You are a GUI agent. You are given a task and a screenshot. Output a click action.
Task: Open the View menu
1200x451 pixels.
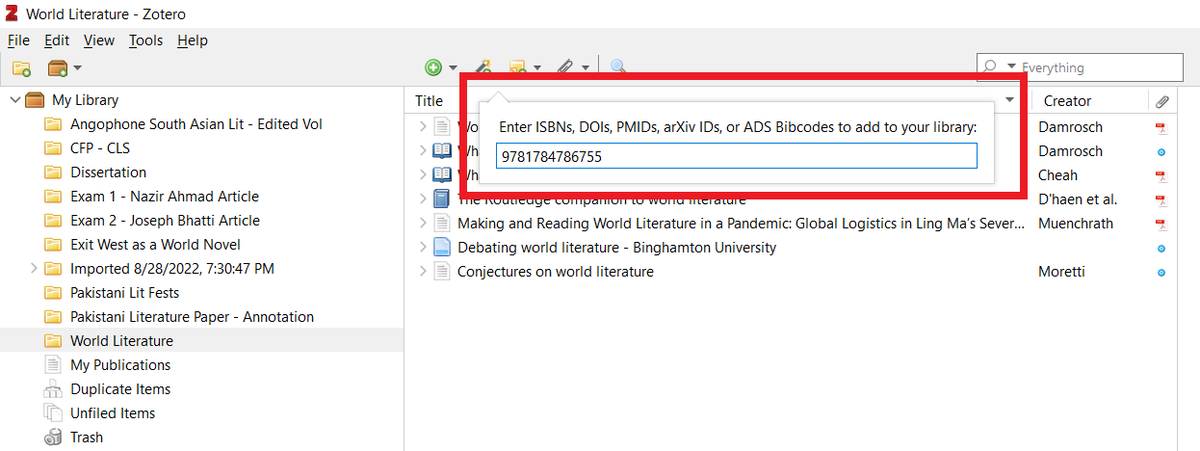pos(99,40)
